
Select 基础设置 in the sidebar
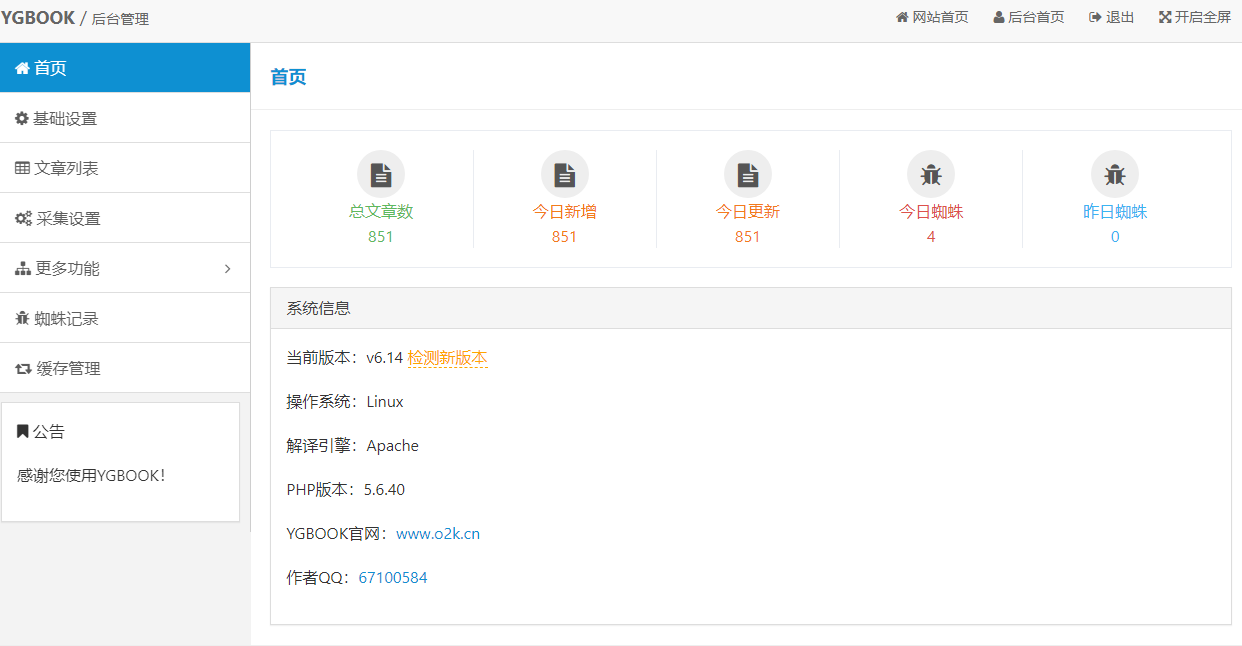tap(60, 117)
